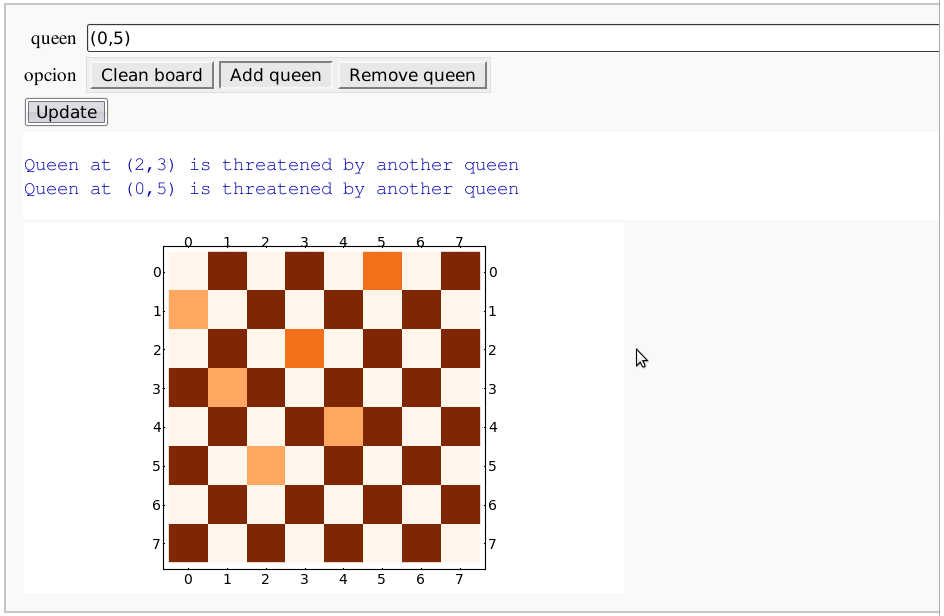944x616 pixels.
Task: Choose the "Add queen" option
Action: (x=275, y=75)
